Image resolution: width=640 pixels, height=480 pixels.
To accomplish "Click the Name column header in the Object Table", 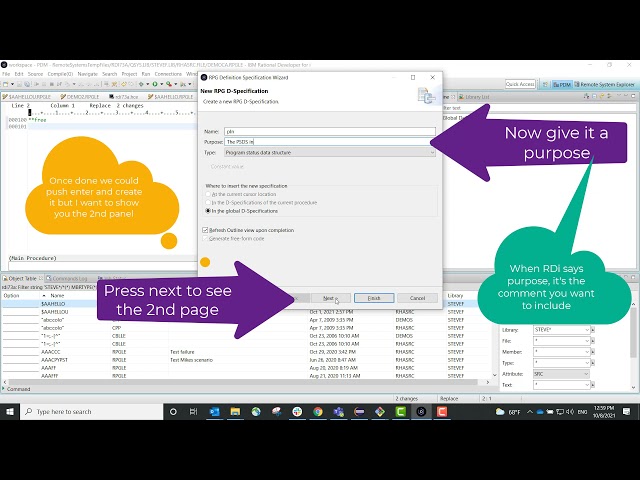I will pyautogui.click(x=57, y=296).
